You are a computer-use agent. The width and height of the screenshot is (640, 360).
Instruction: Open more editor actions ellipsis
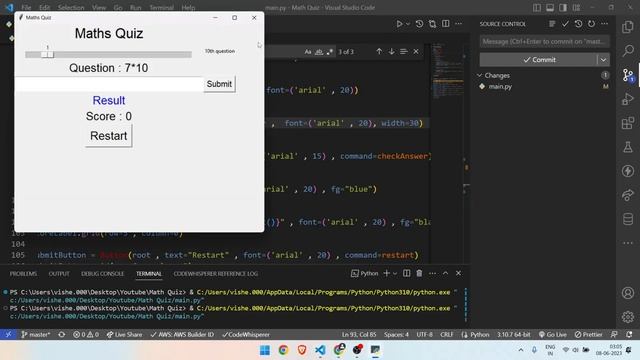458,24
